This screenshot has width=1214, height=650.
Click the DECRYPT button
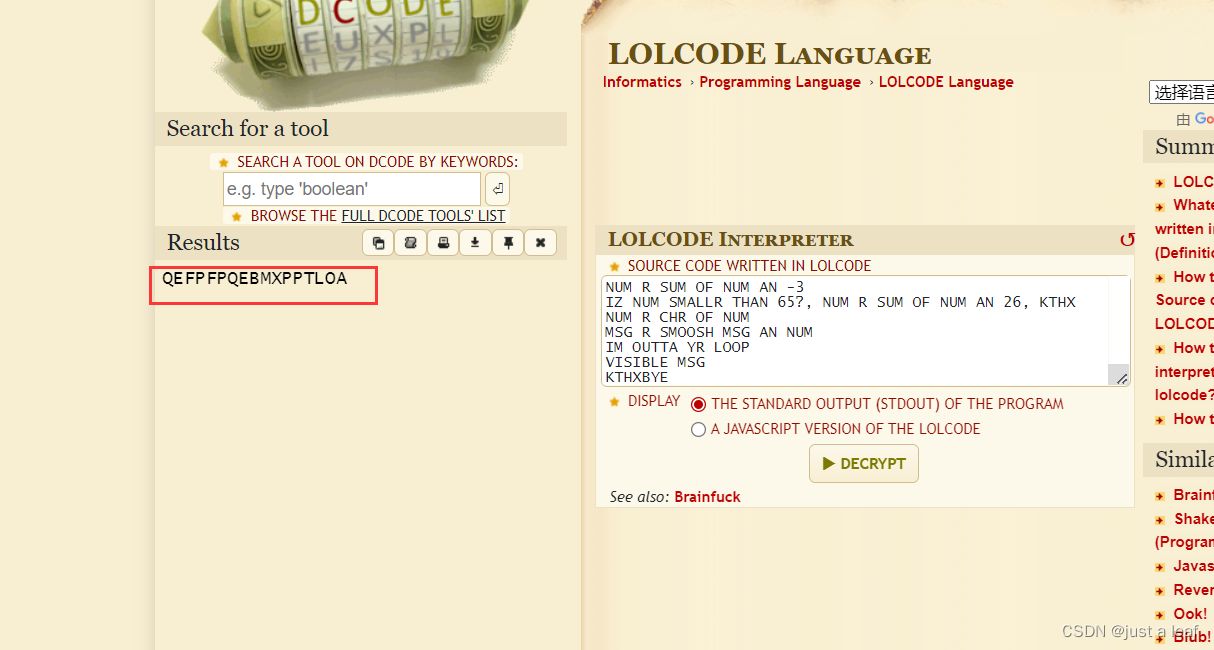(x=864, y=464)
